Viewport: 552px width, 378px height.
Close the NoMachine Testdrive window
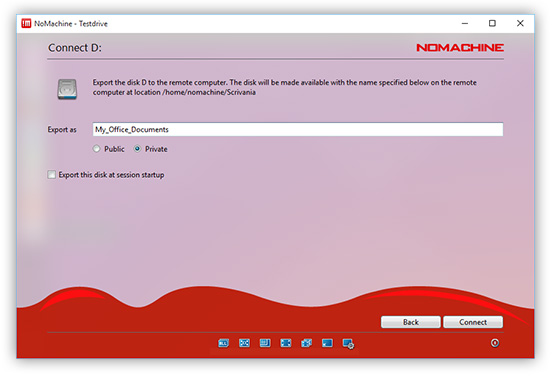tap(520, 23)
